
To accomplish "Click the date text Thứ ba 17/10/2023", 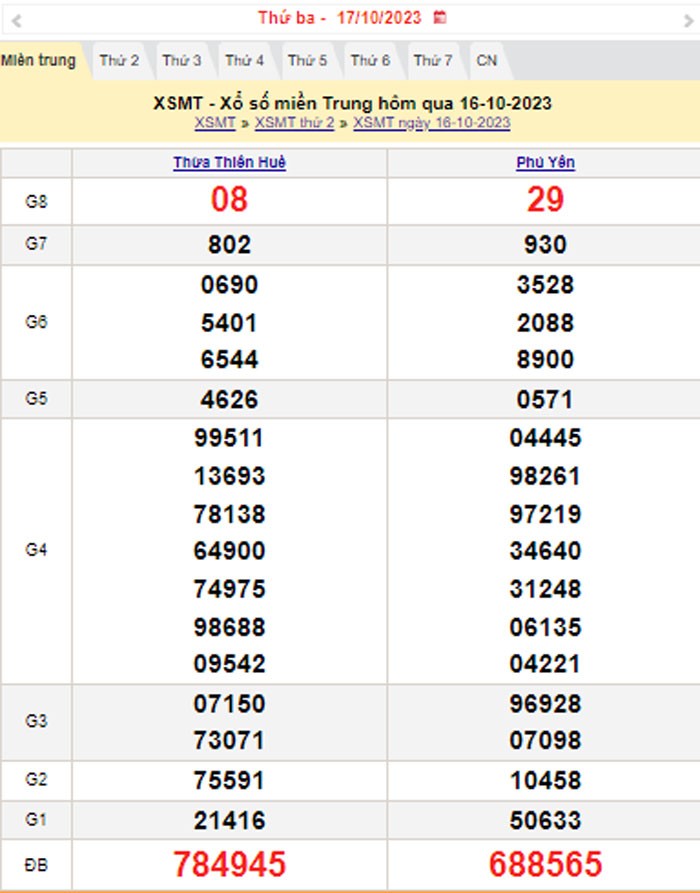I will [340, 18].
